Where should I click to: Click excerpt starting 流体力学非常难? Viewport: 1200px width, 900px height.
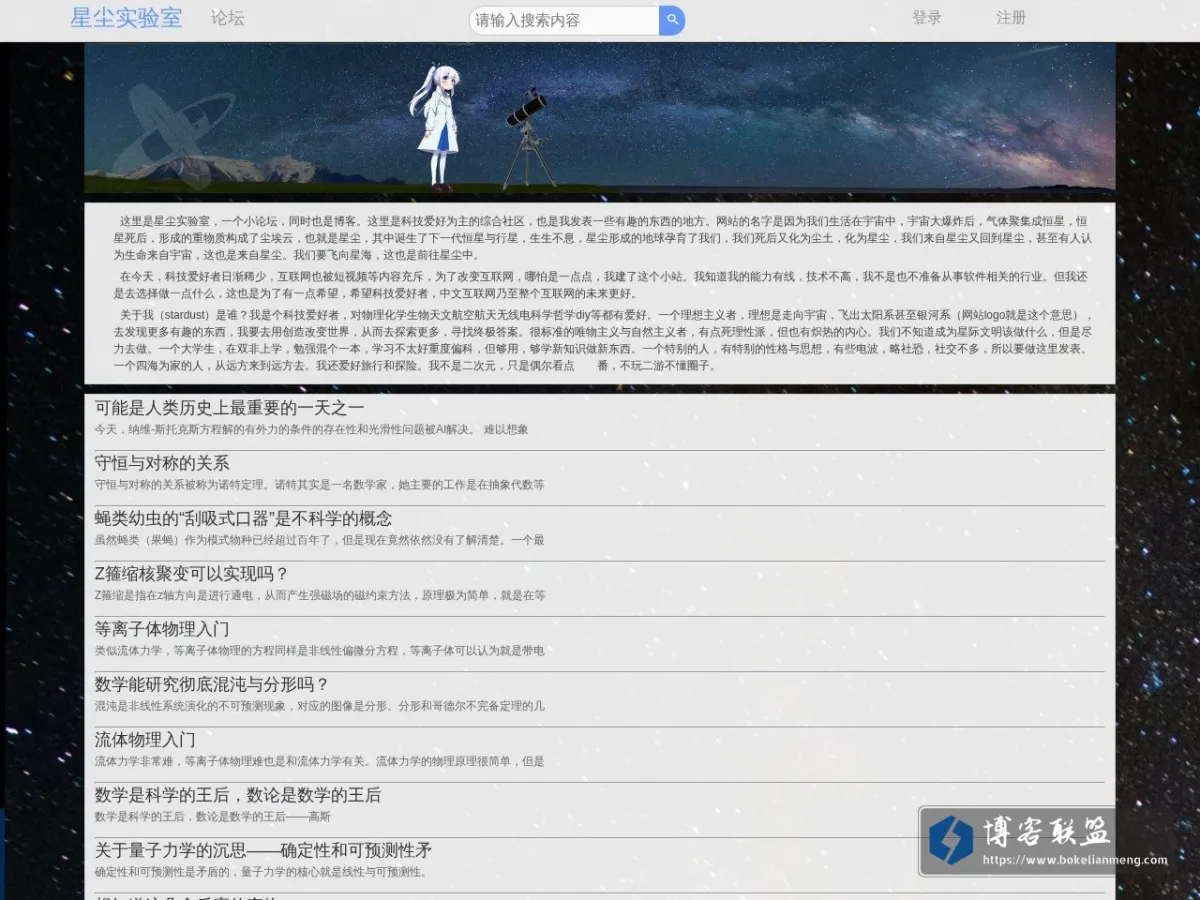click(x=319, y=762)
